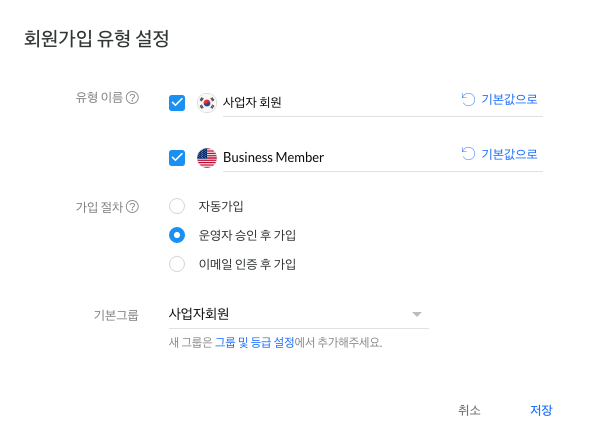The height and width of the screenshot is (439, 598).
Task: Click 기본값으로 next to 사업자 회원
Action: (509, 99)
